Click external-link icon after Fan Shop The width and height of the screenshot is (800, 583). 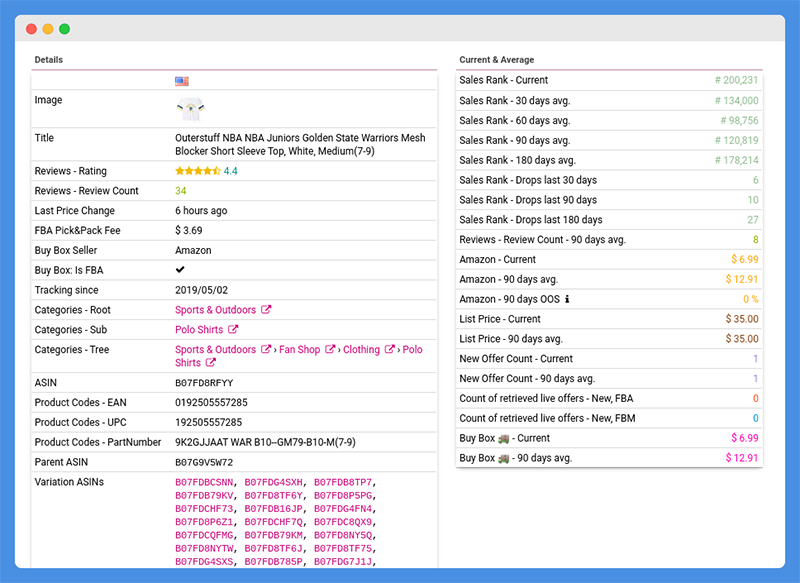[x=330, y=349]
